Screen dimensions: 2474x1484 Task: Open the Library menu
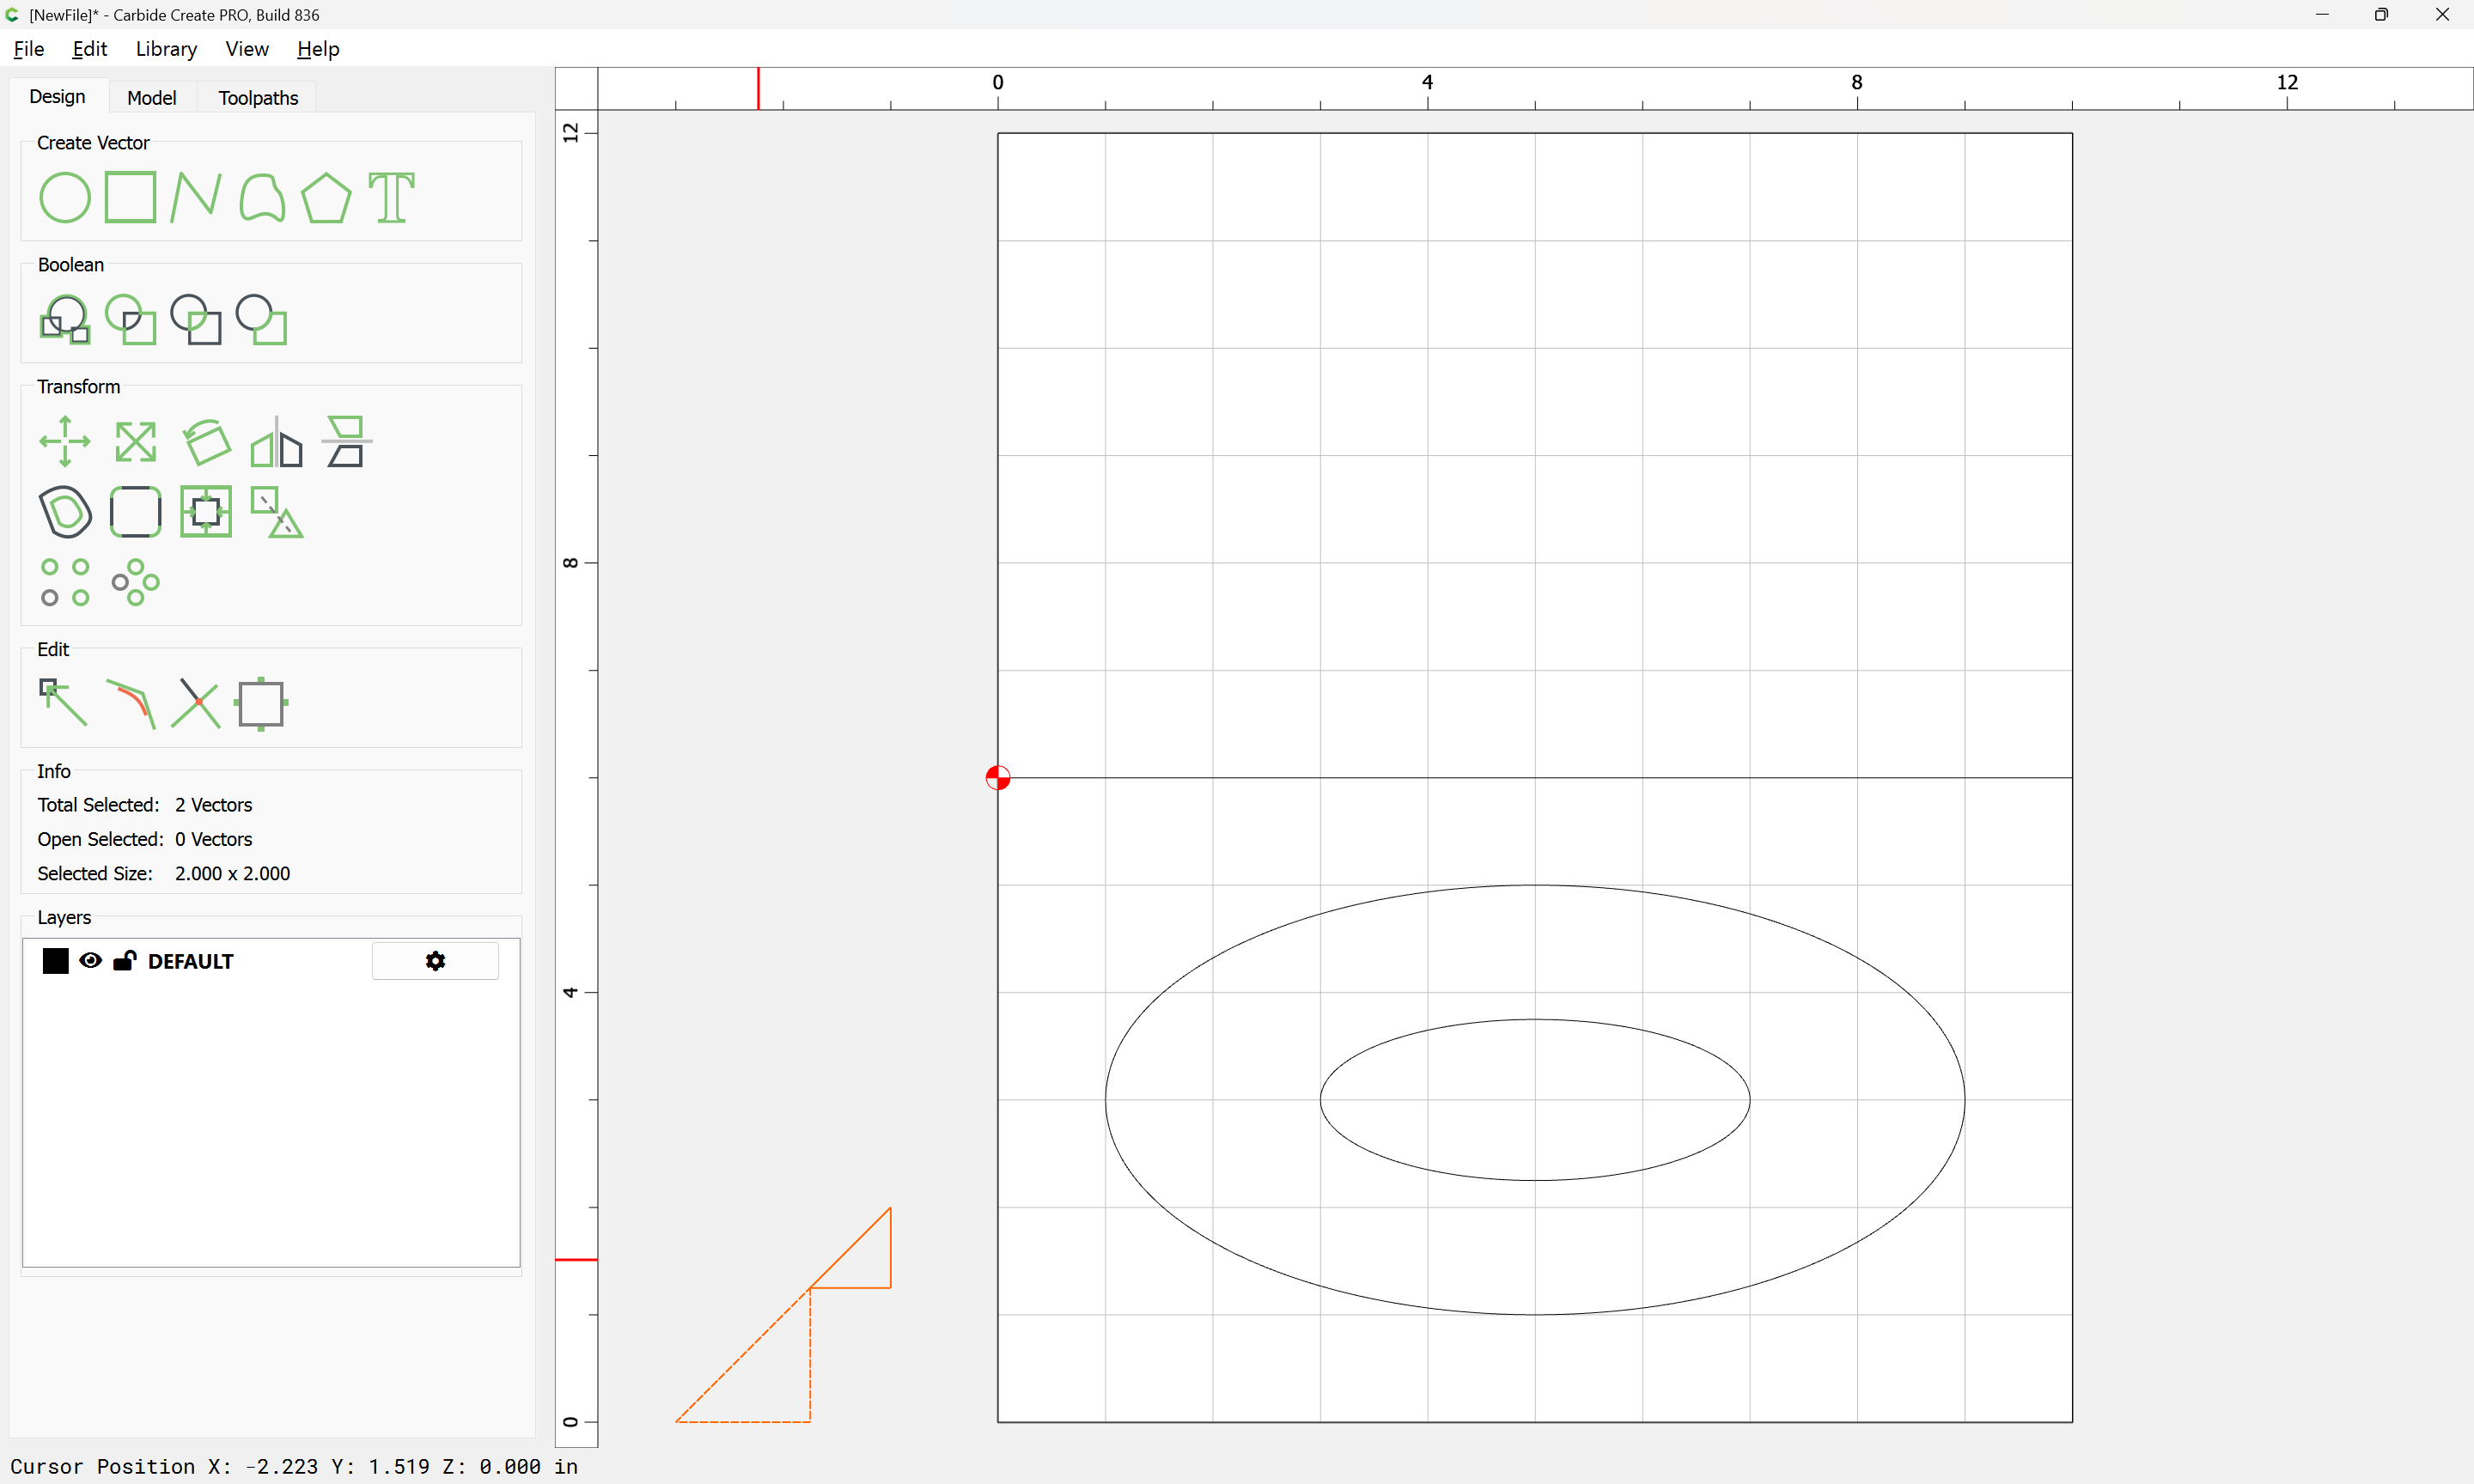166,49
